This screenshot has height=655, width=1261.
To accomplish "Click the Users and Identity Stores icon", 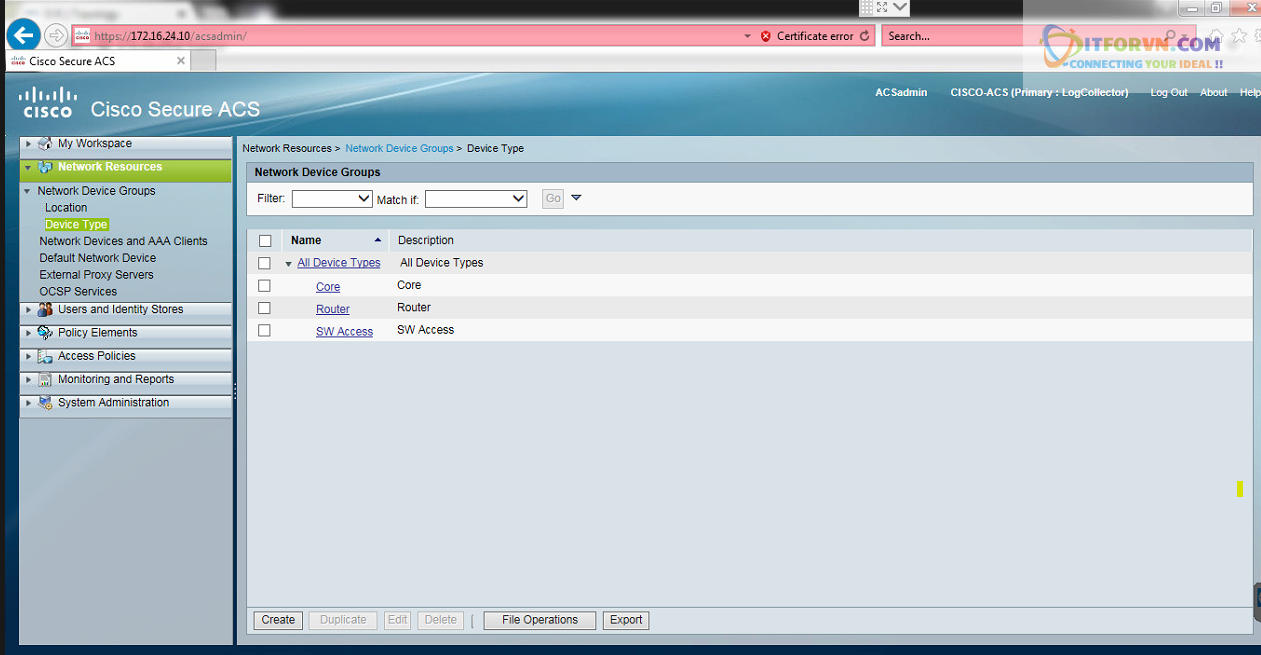I will [x=45, y=310].
